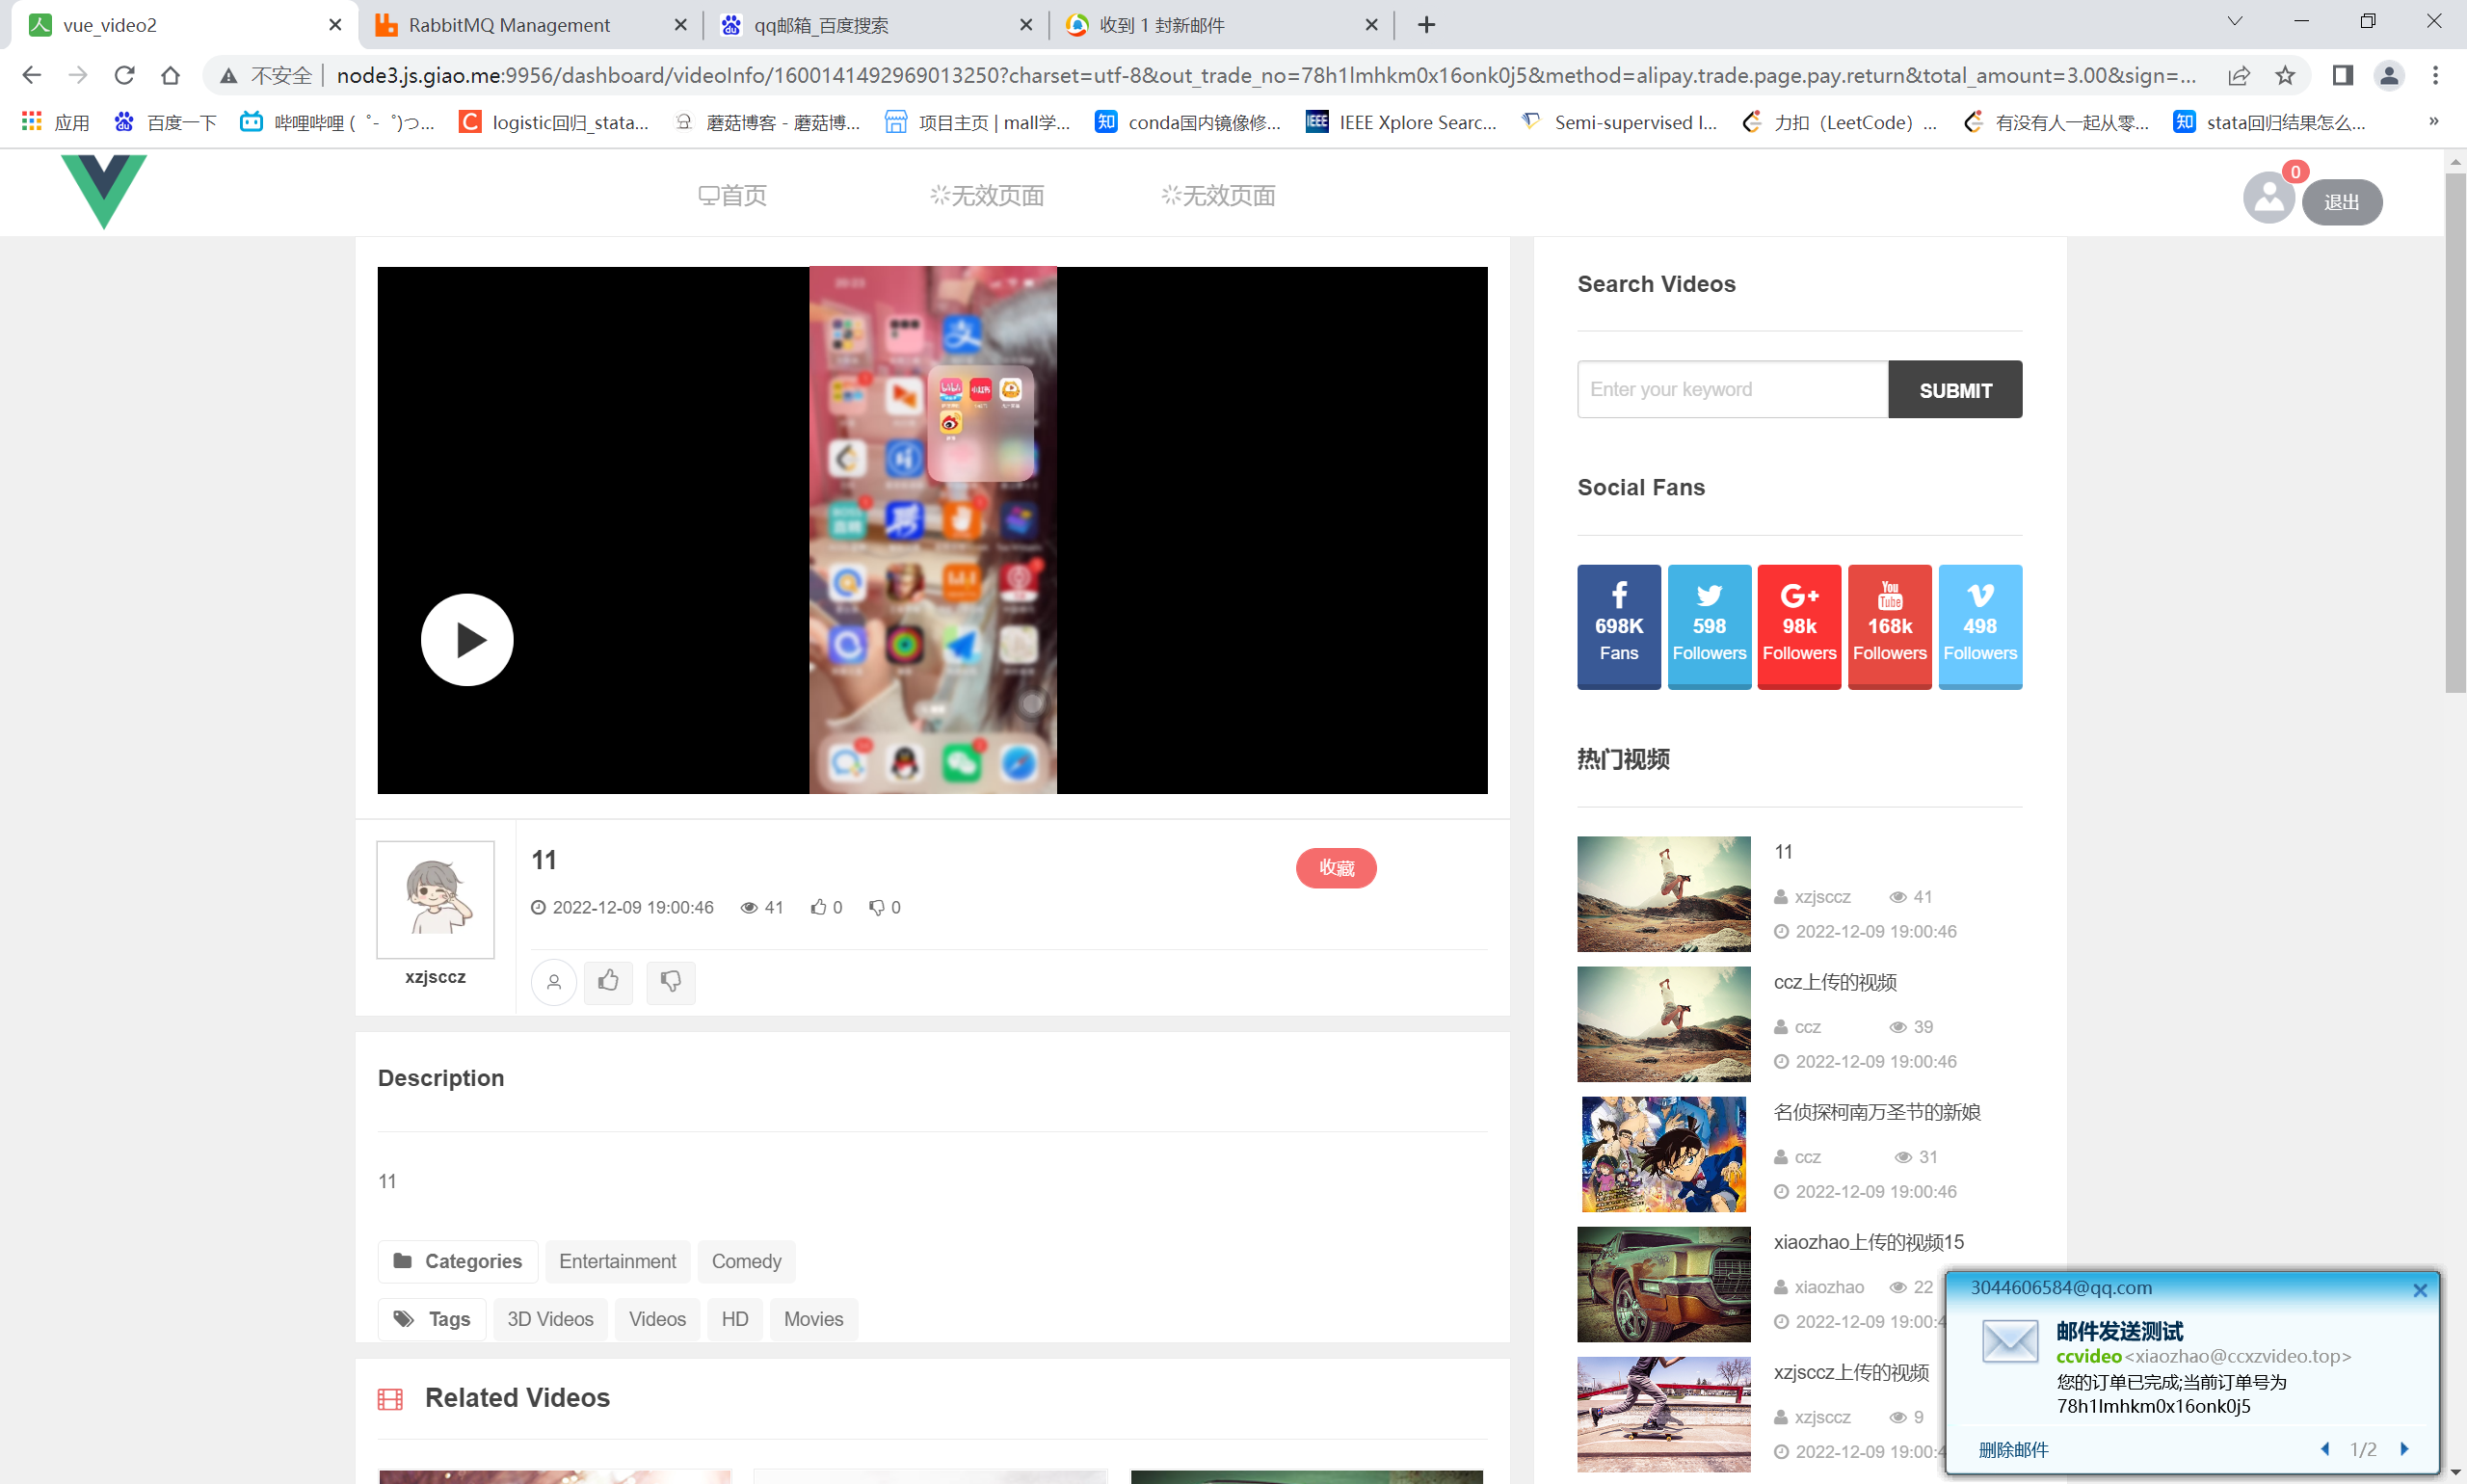This screenshot has width=2467, height=1484.
Task: Select the Entertainment category tag
Action: 617,1261
